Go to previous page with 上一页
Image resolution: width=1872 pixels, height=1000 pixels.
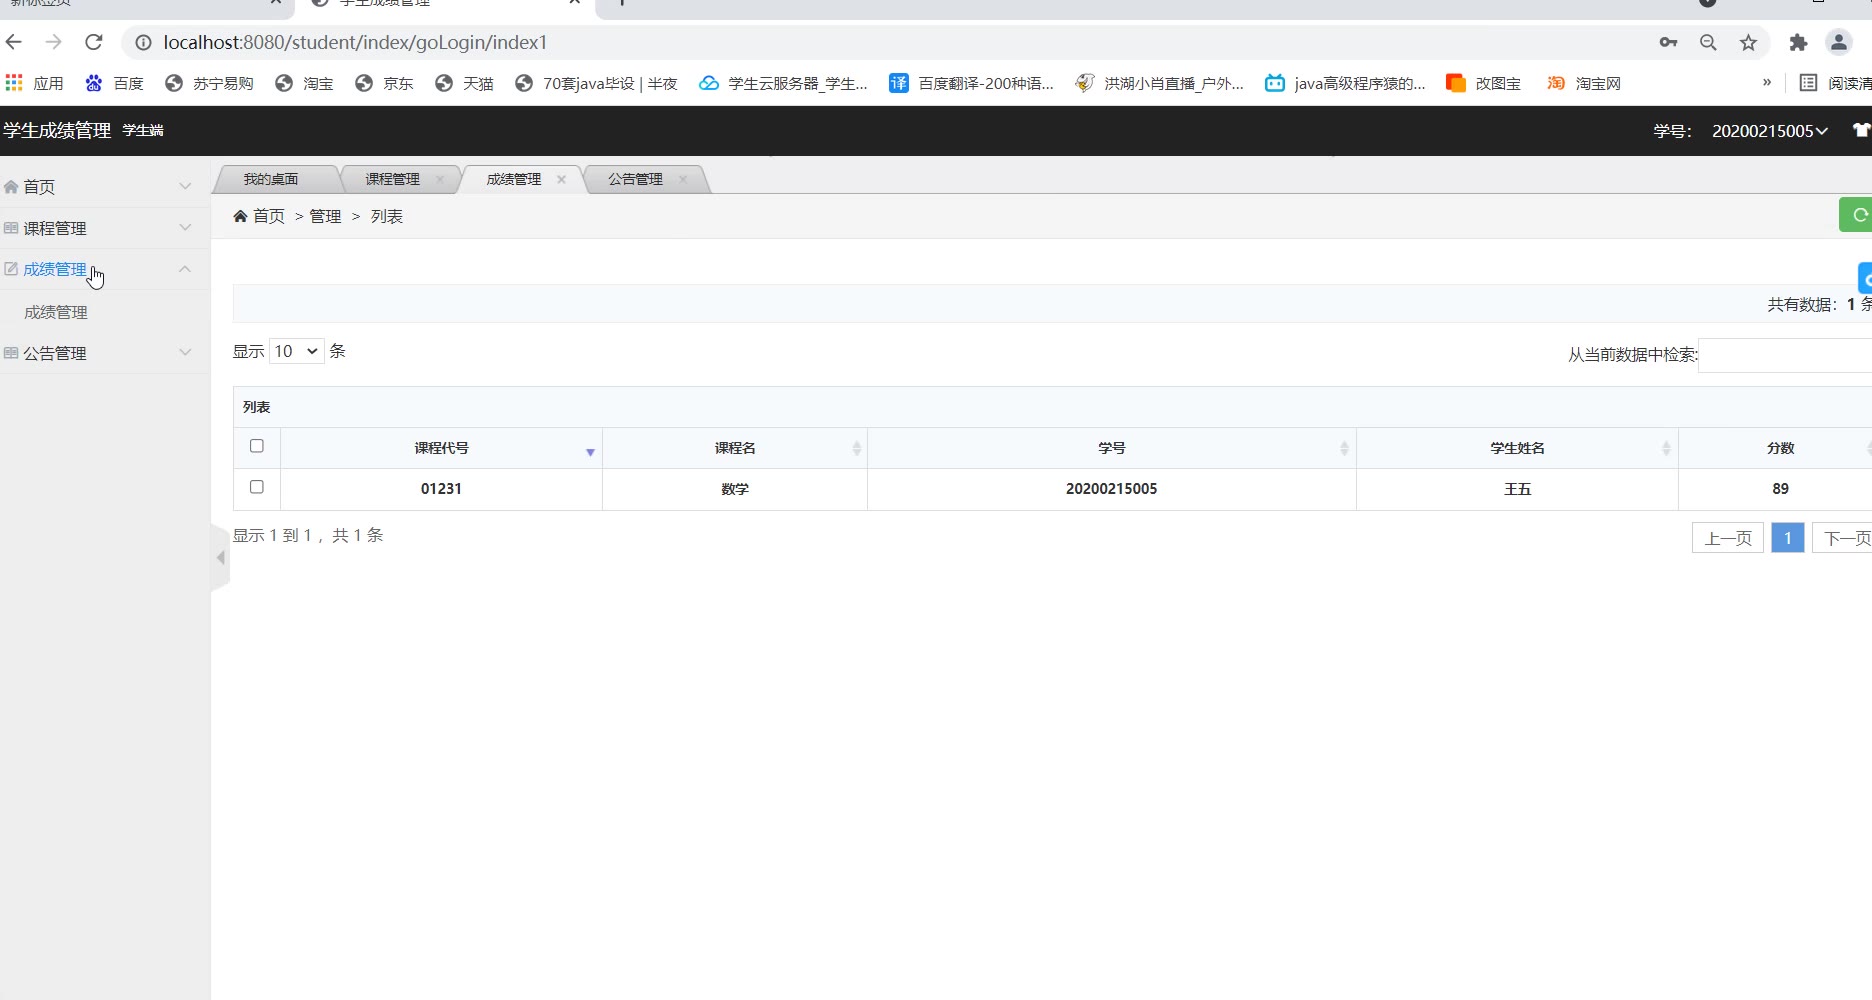[1728, 538]
